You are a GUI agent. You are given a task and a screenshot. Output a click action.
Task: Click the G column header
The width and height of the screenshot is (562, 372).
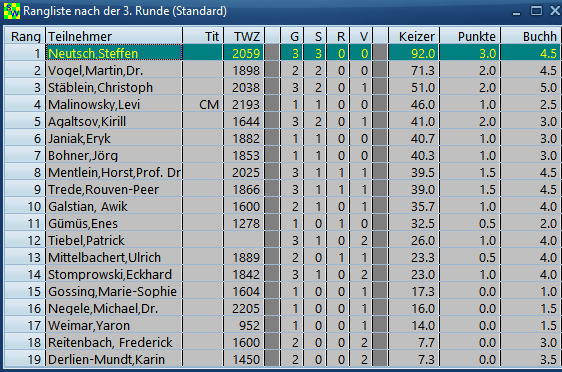(x=292, y=36)
